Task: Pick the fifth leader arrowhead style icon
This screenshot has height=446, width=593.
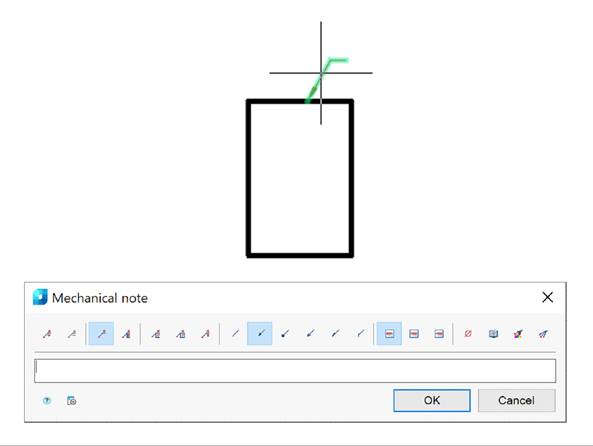Action: pyautogui.click(x=335, y=333)
